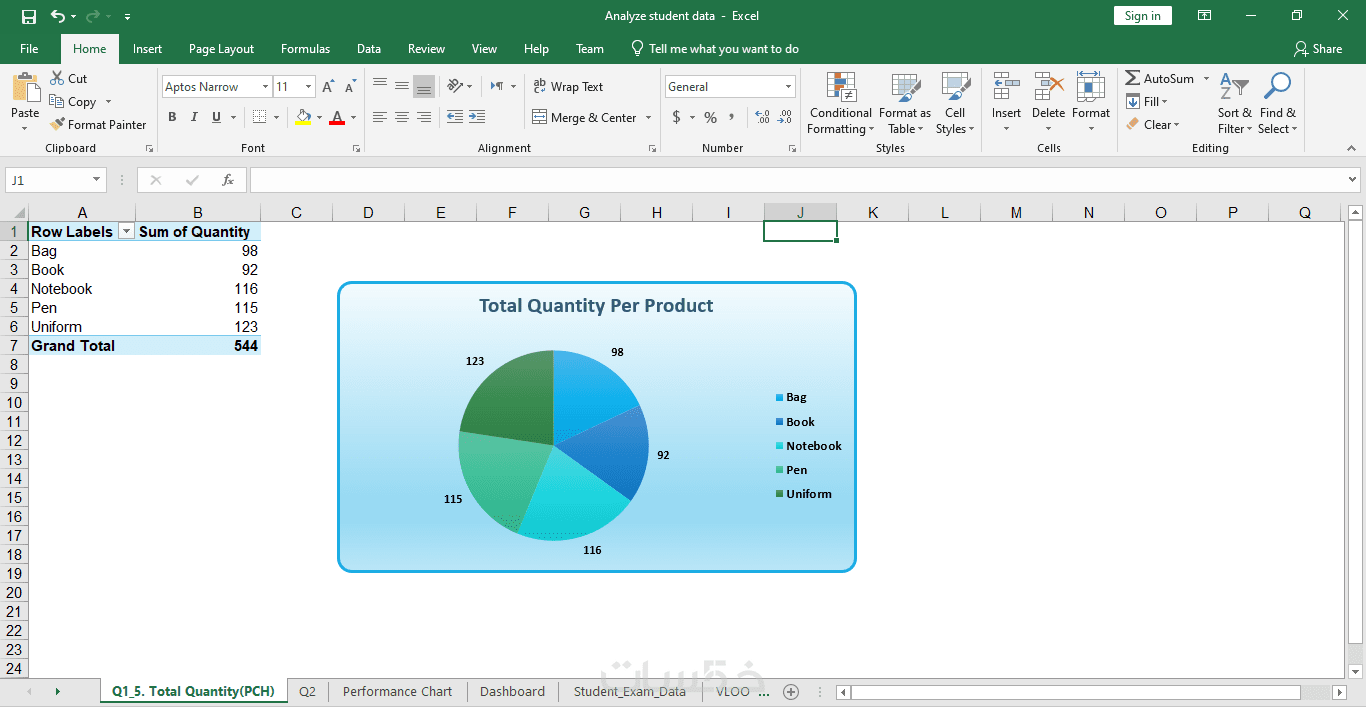Click the Insert Function fx icon
Screen dimensions: 1366x707
point(228,180)
